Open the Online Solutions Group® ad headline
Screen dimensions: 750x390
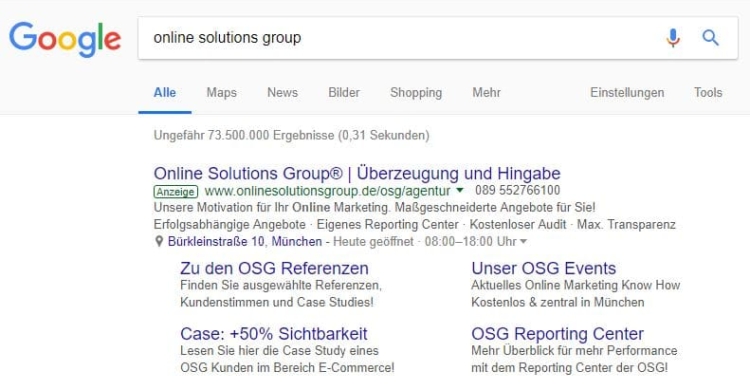[357, 173]
